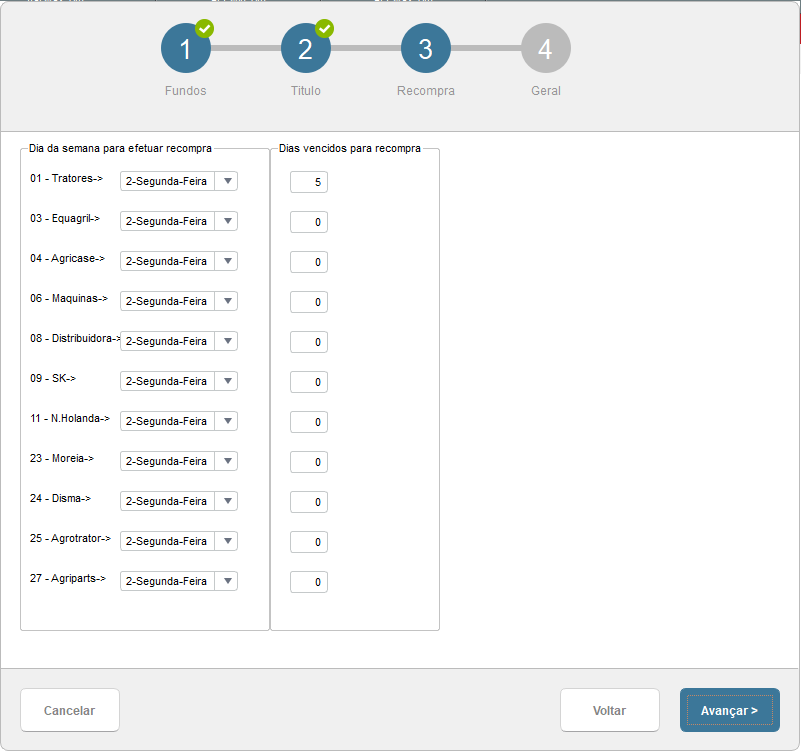
Task: Open the SK weekday dropdown arrow
Action: pyautogui.click(x=228, y=381)
